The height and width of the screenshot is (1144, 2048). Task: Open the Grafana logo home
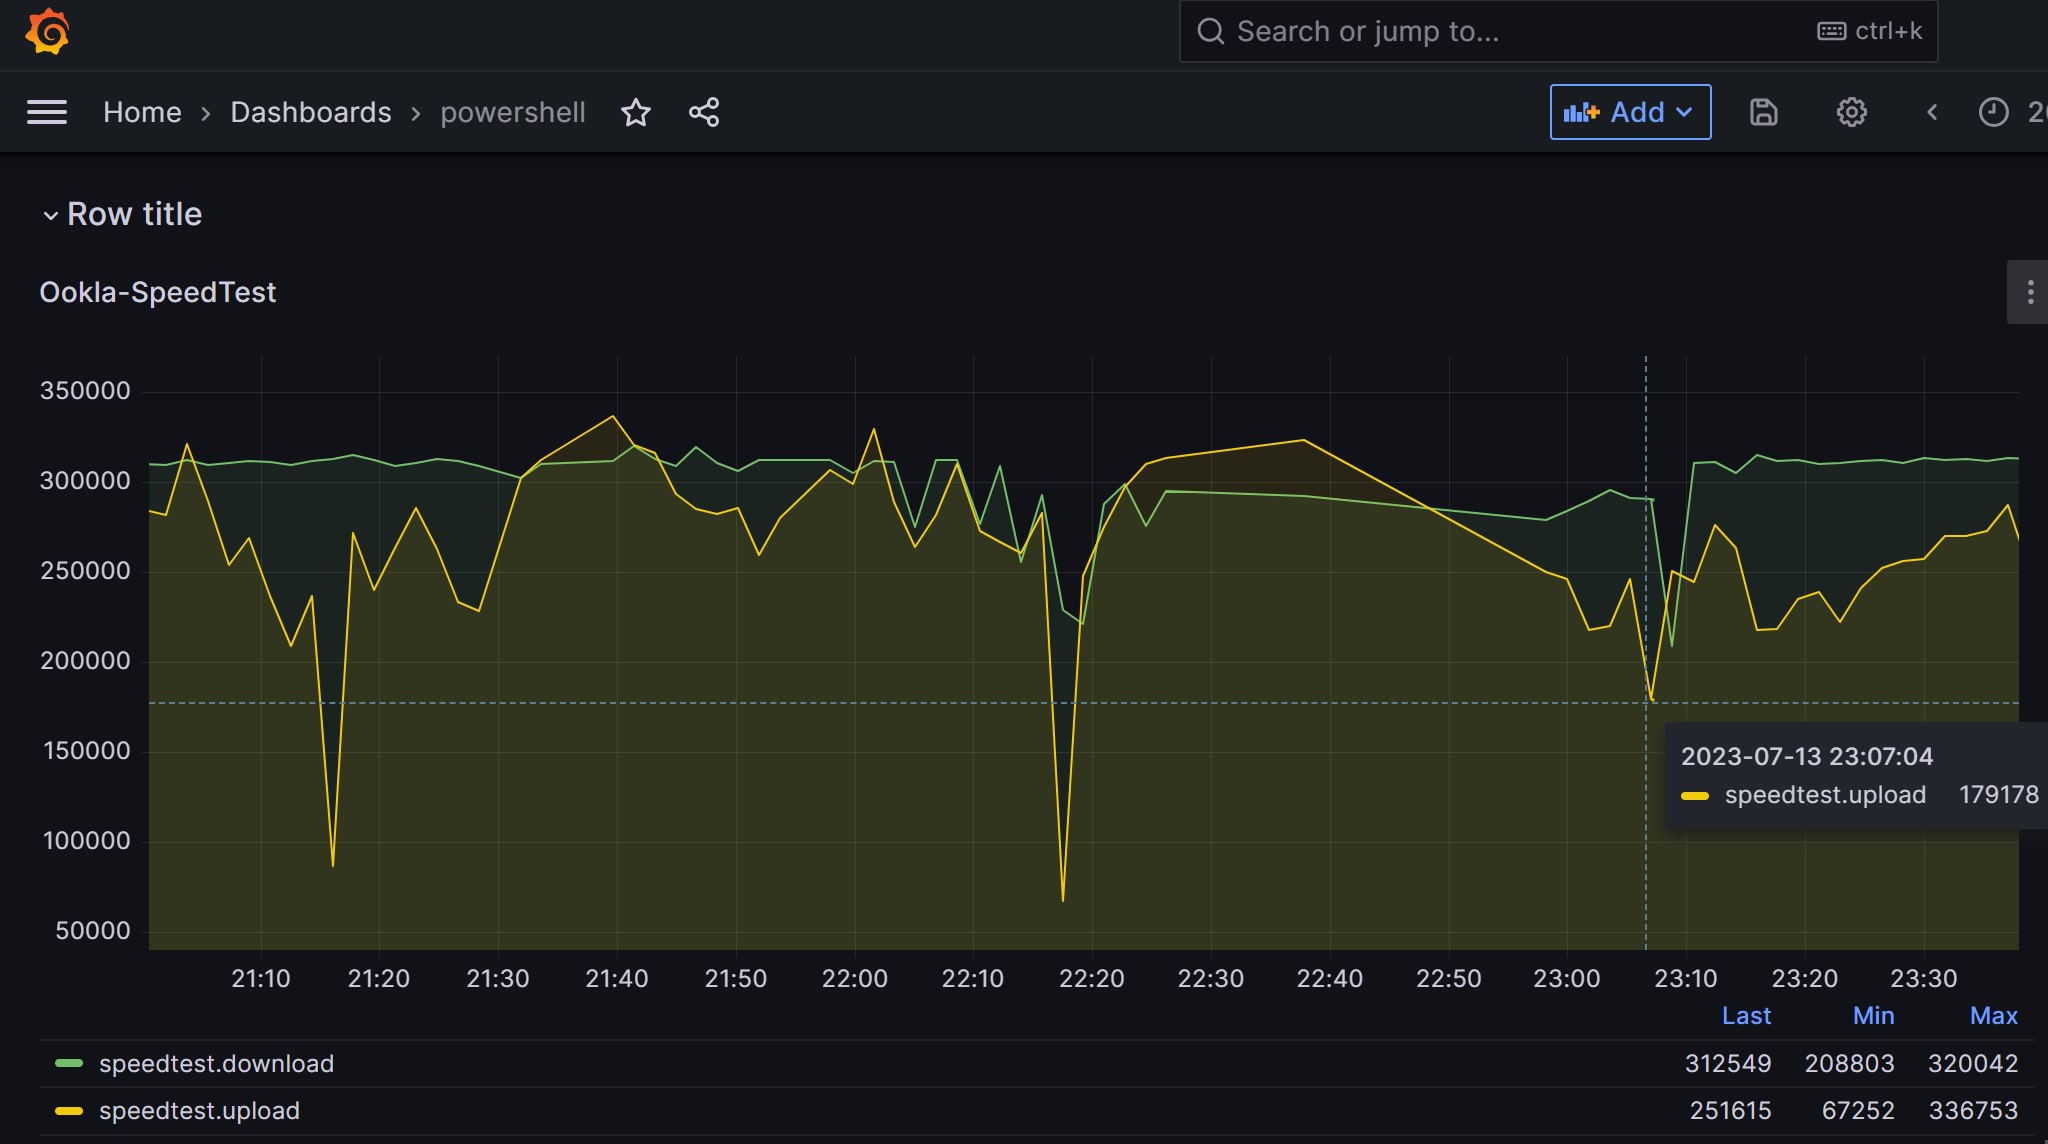pyautogui.click(x=47, y=31)
